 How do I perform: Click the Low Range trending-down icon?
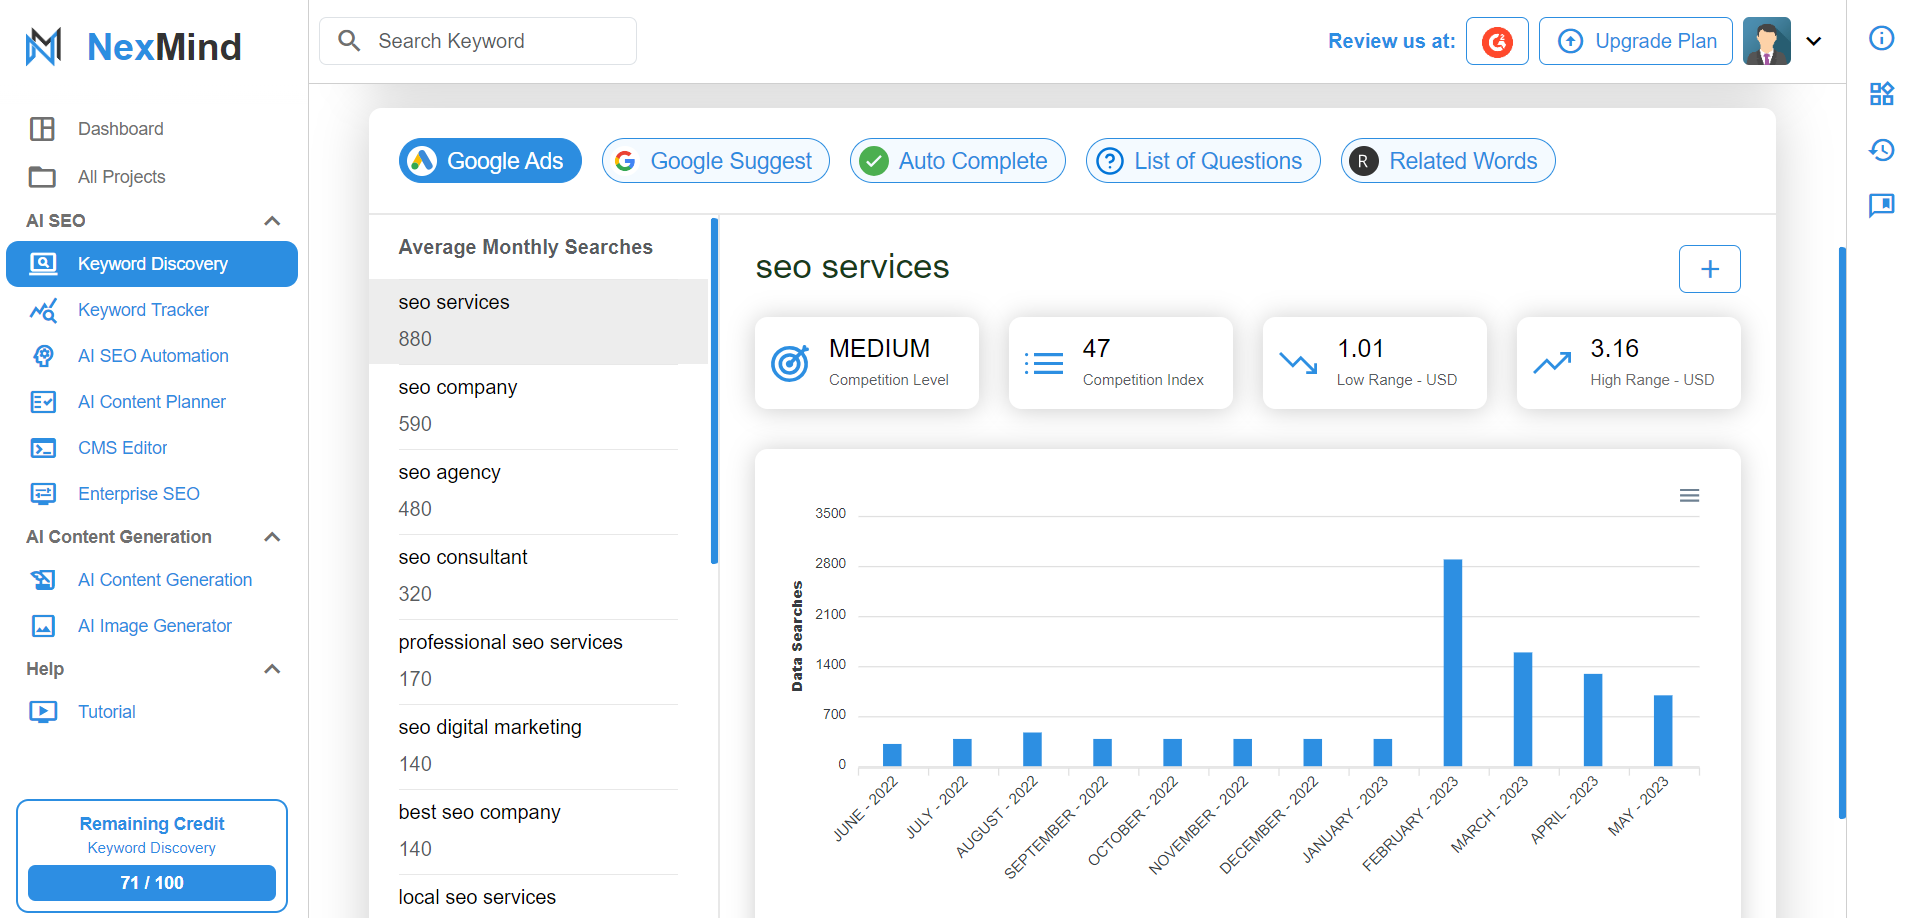tap(1298, 363)
